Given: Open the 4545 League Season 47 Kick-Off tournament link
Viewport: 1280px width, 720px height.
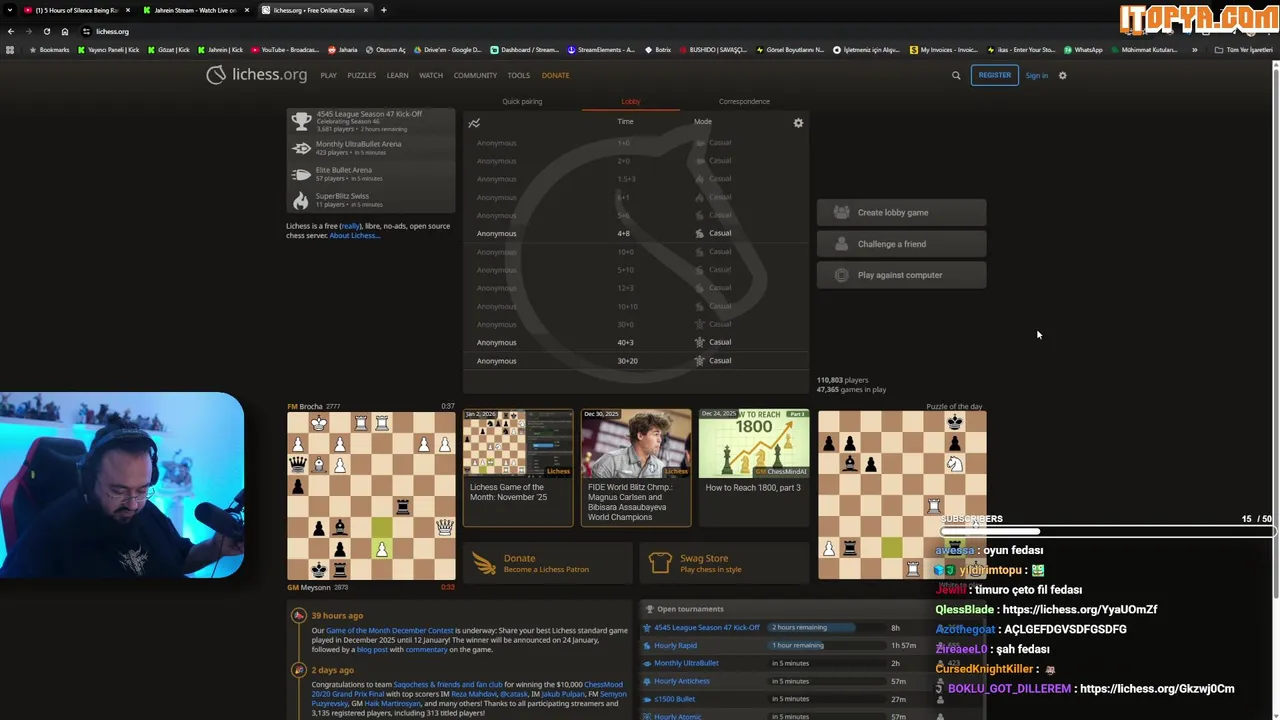Looking at the screenshot, I should [x=707, y=627].
